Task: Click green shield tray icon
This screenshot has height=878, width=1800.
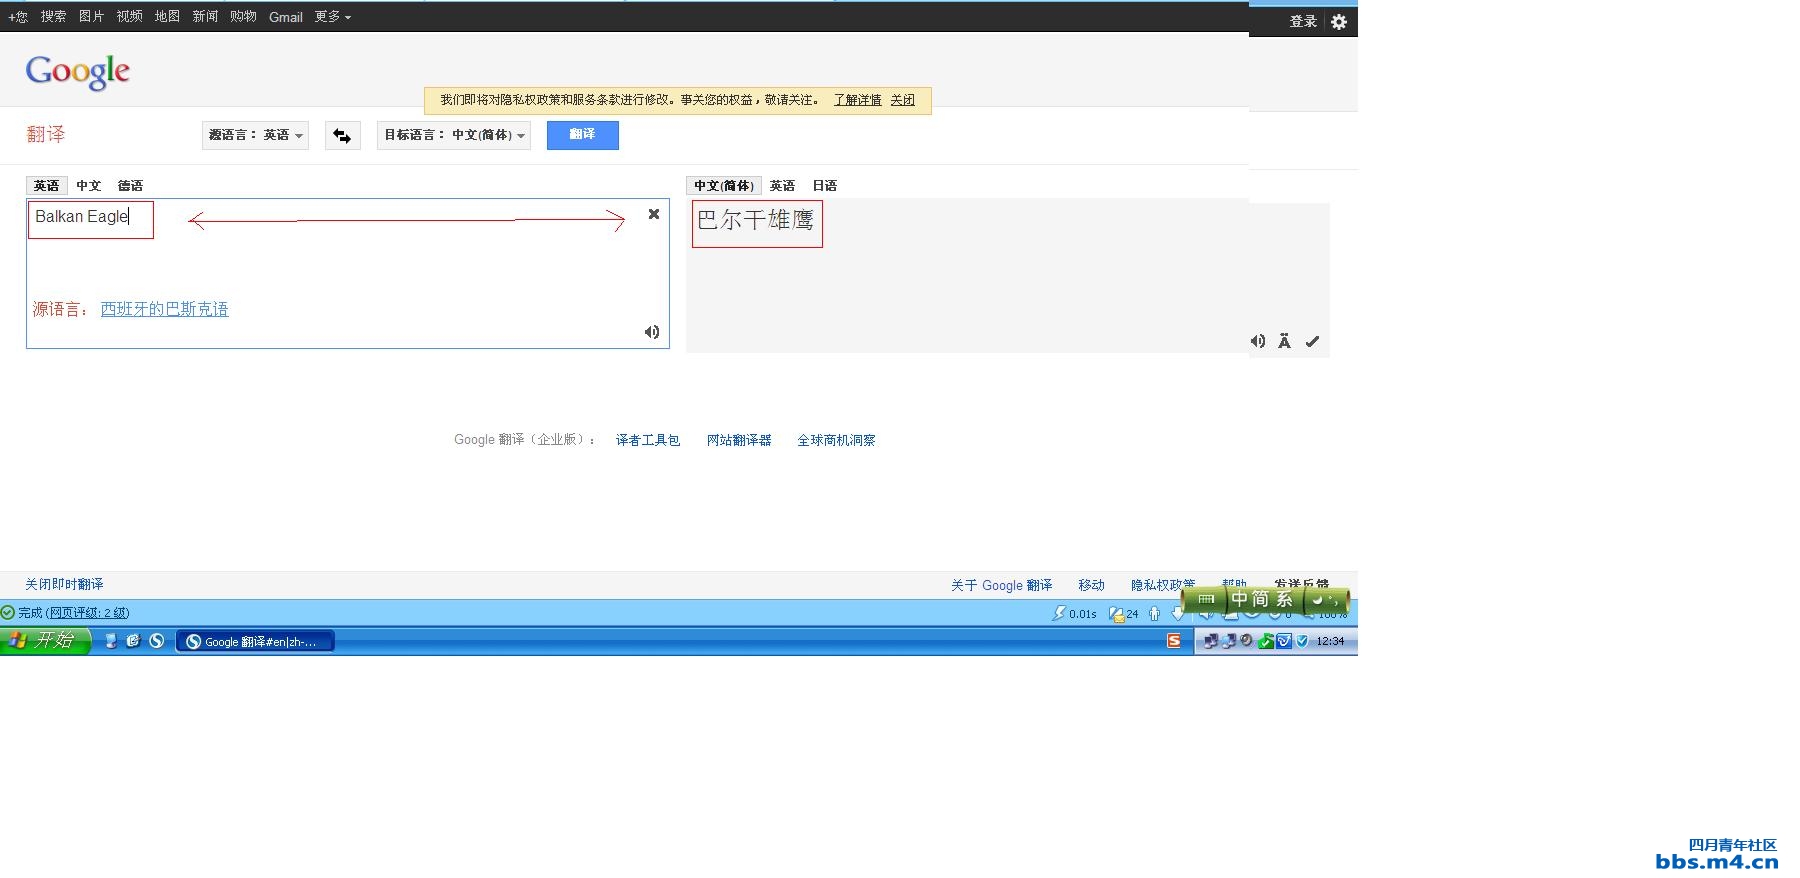Action: [x=1266, y=641]
